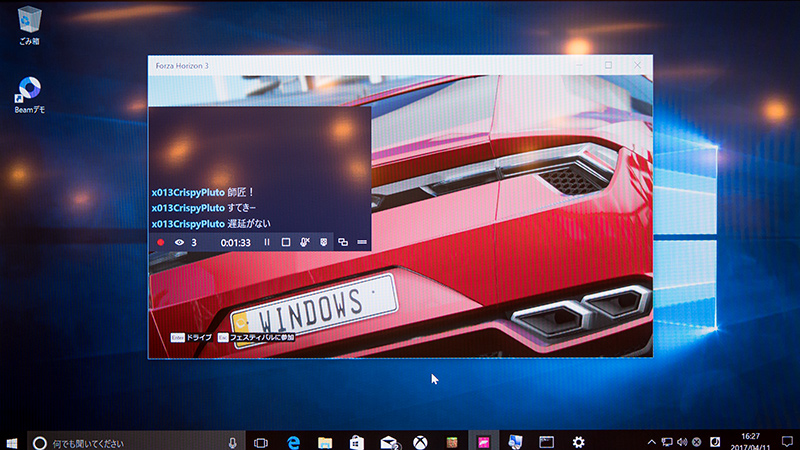Open the taskbar icon right of Forza
Image resolution: width=800 pixels, height=450 pixels.
[515, 442]
